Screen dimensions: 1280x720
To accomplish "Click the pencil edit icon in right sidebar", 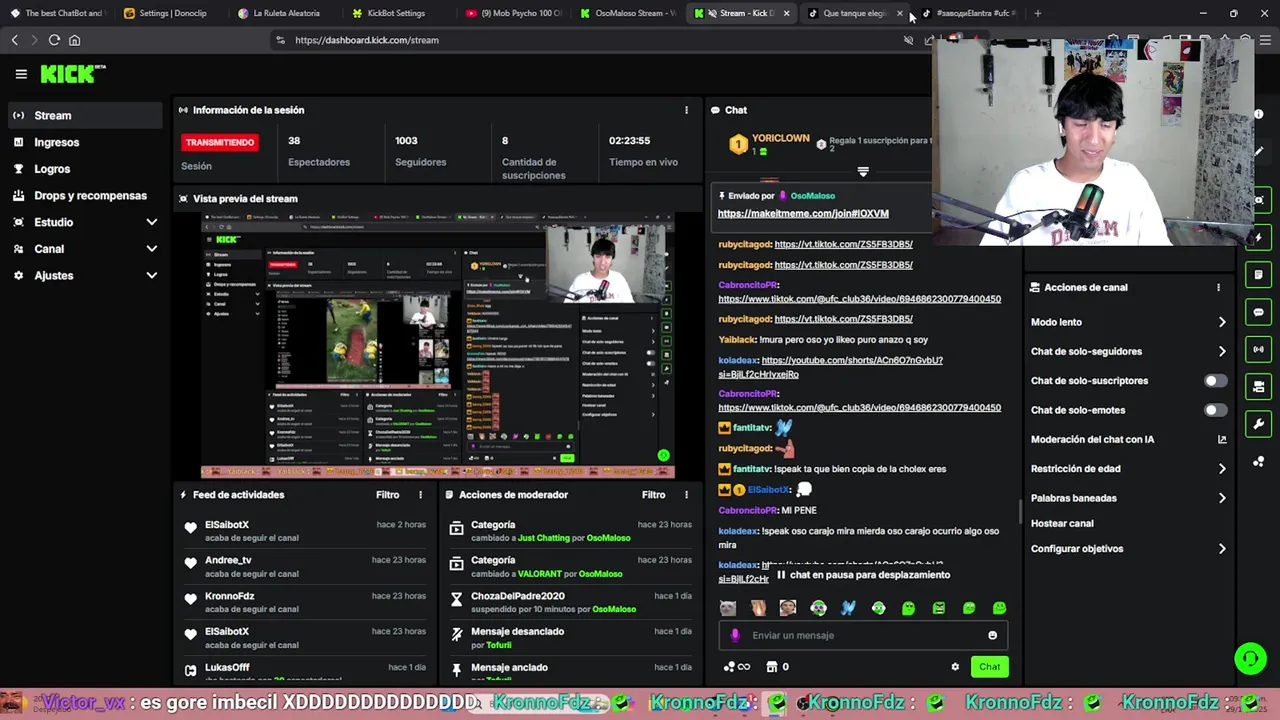I will [x=1259, y=152].
